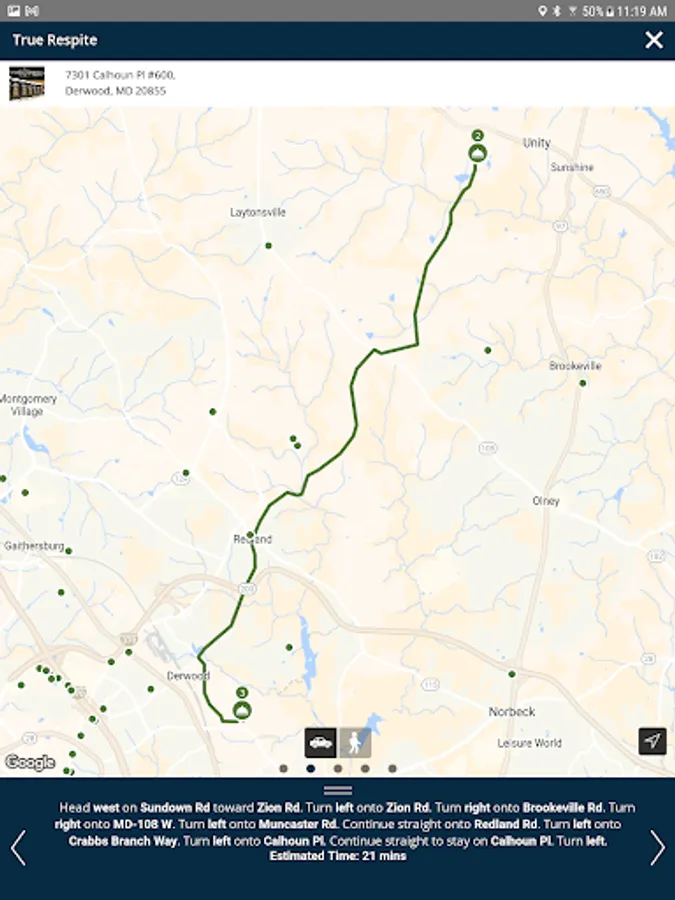675x900 pixels.
Task: Open Google logo link on map
Action: click(x=29, y=762)
